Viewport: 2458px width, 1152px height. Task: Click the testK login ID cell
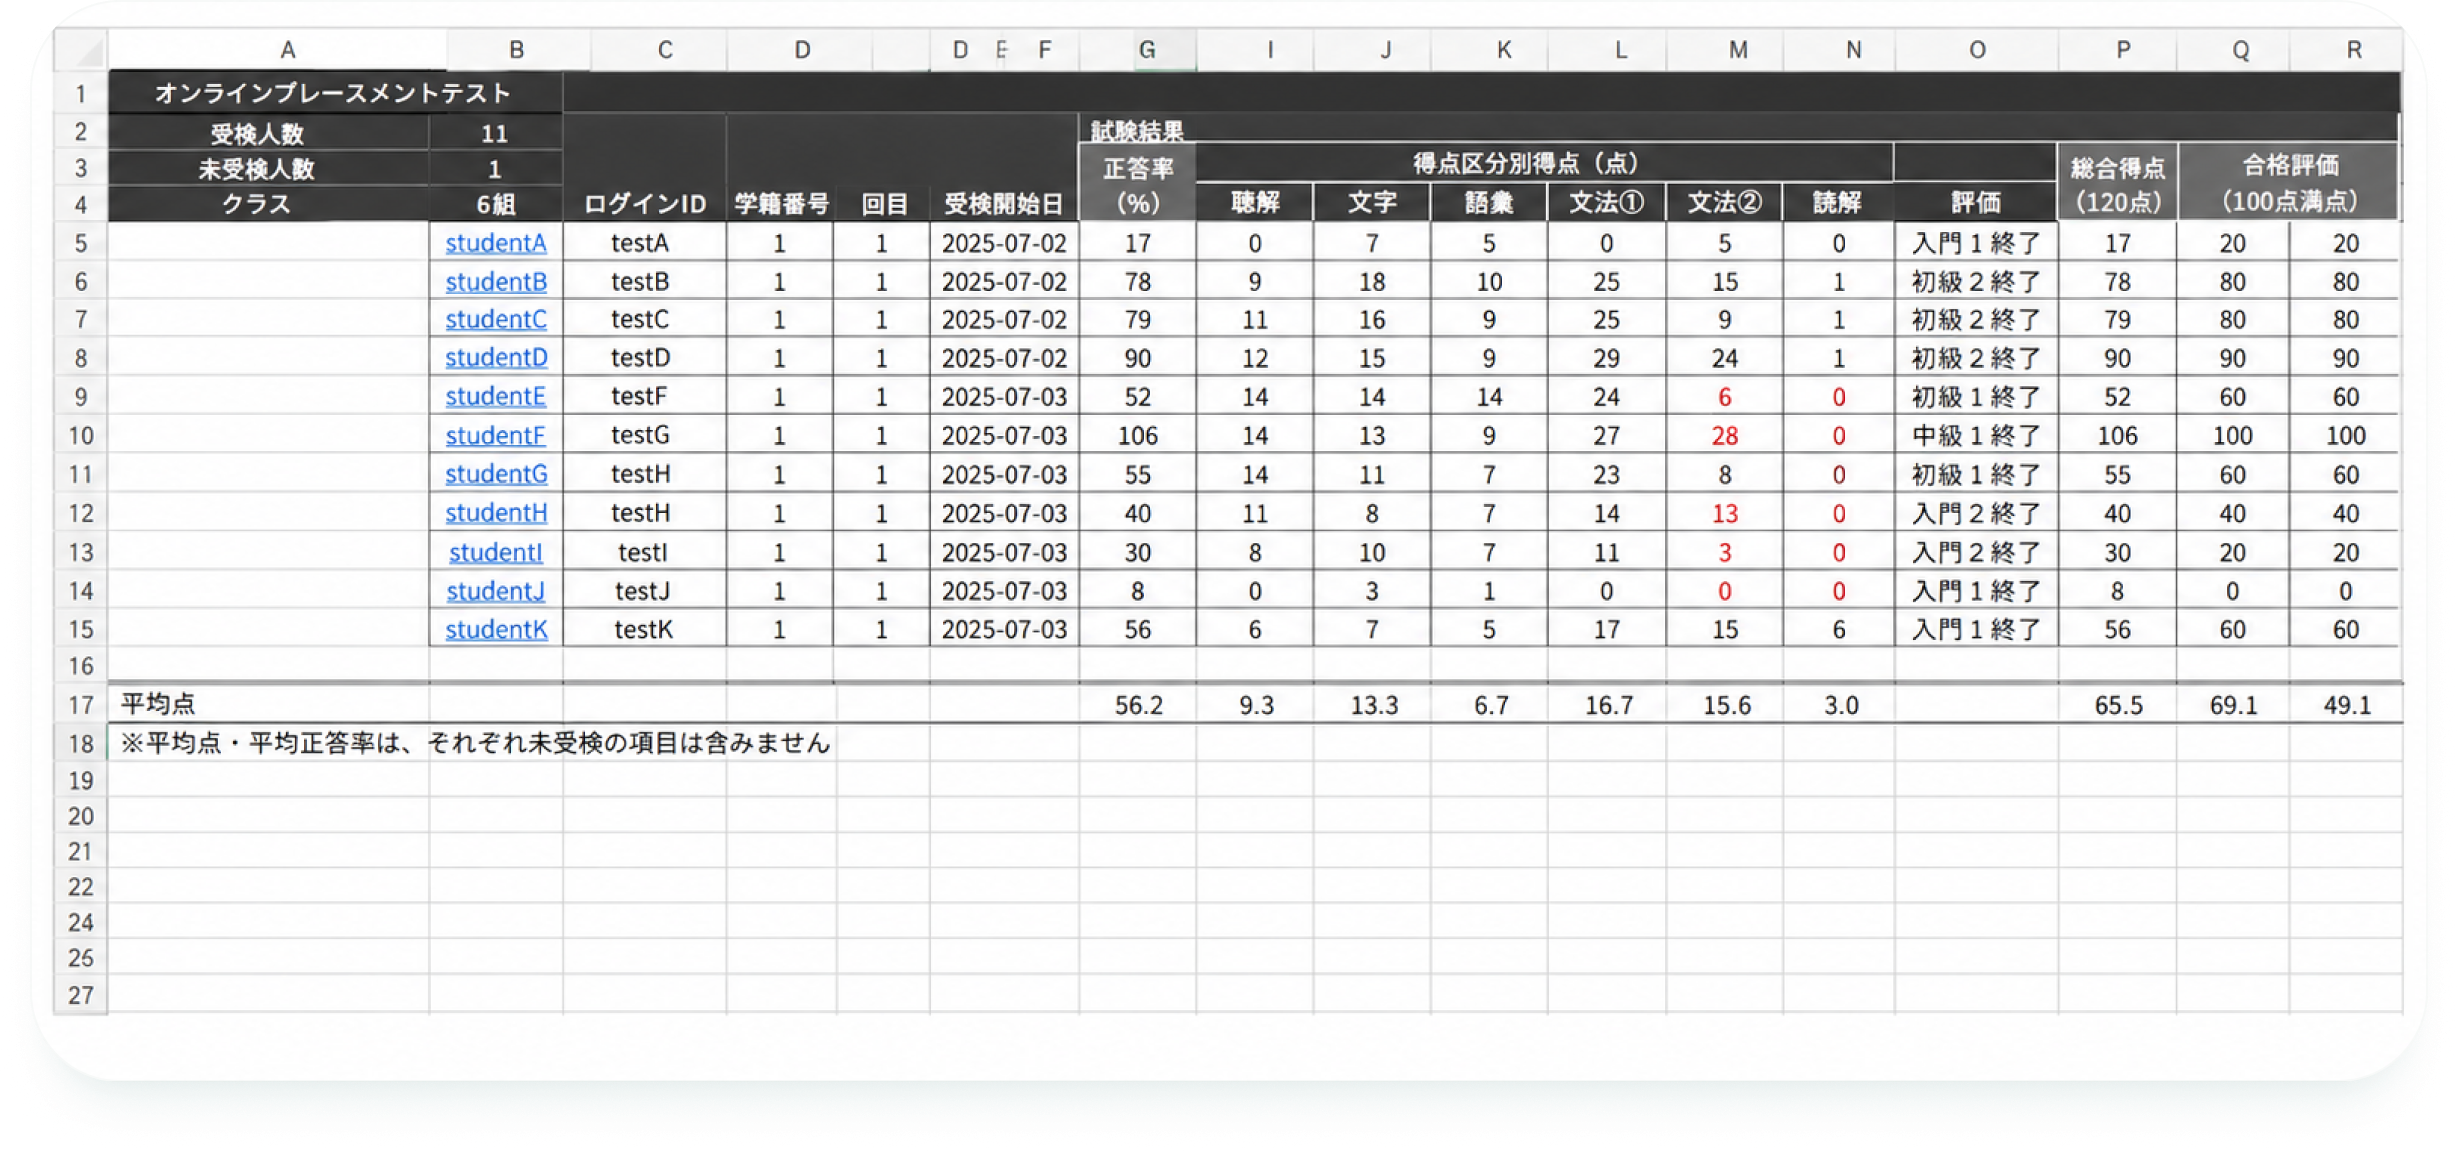click(x=644, y=630)
